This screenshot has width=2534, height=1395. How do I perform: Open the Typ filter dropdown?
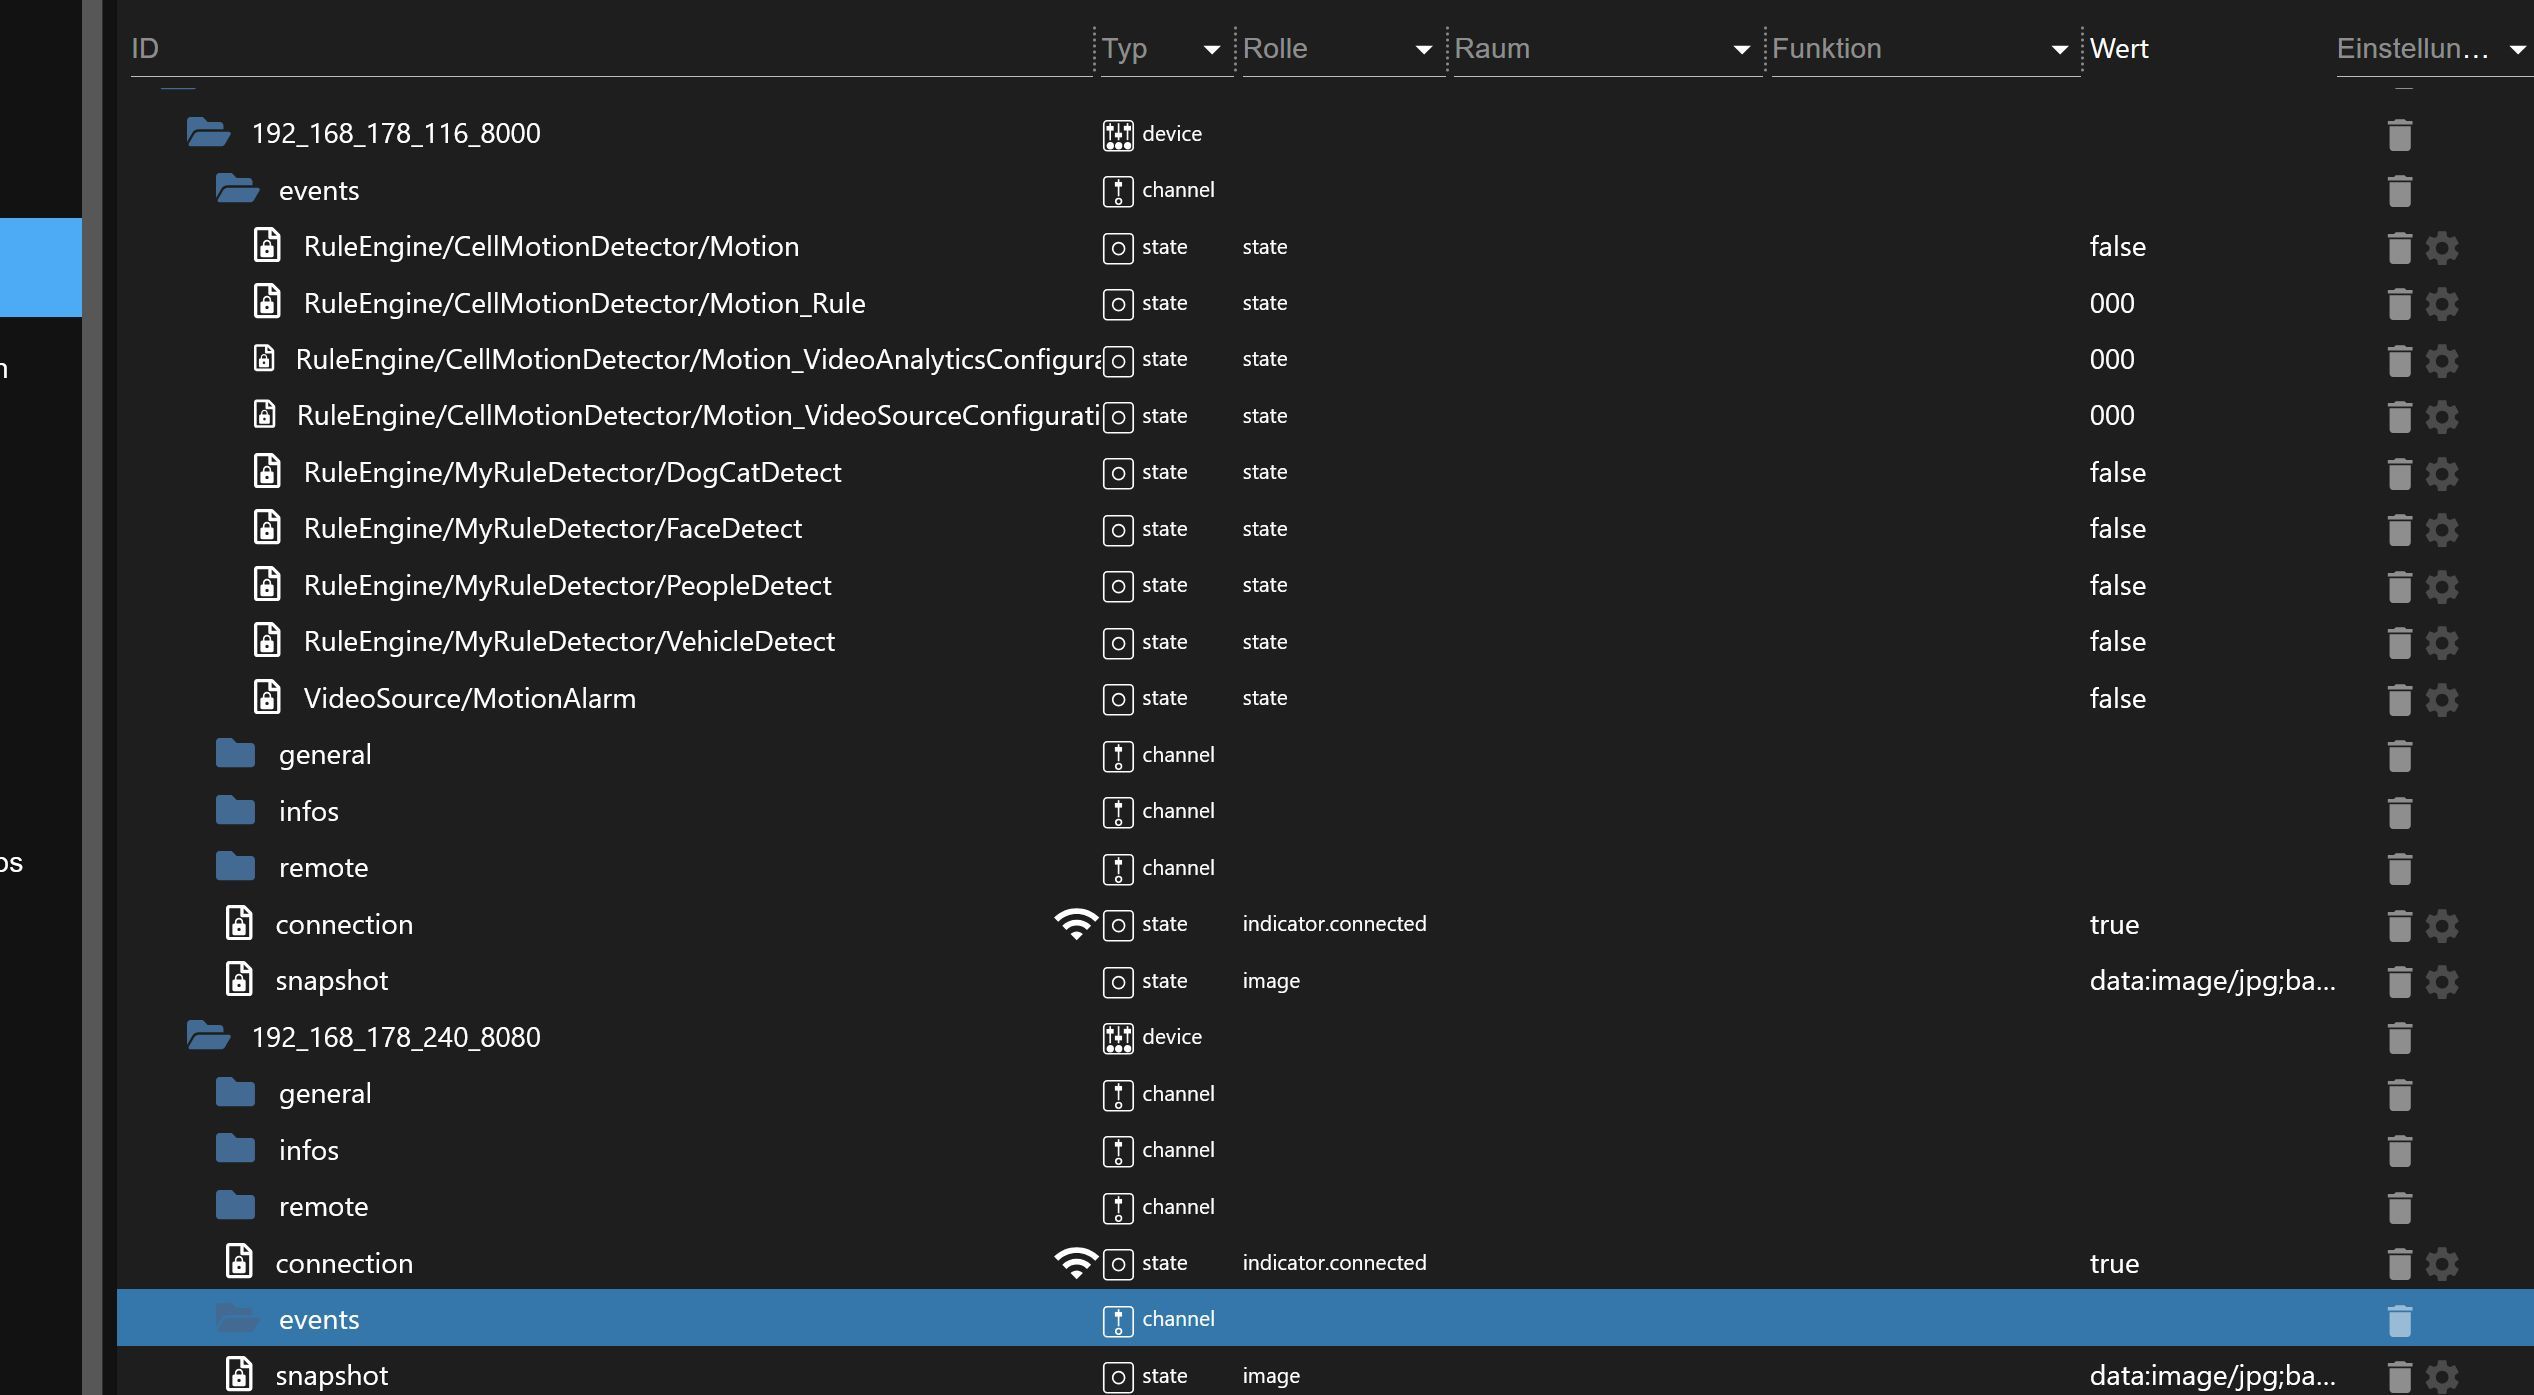[1211, 49]
